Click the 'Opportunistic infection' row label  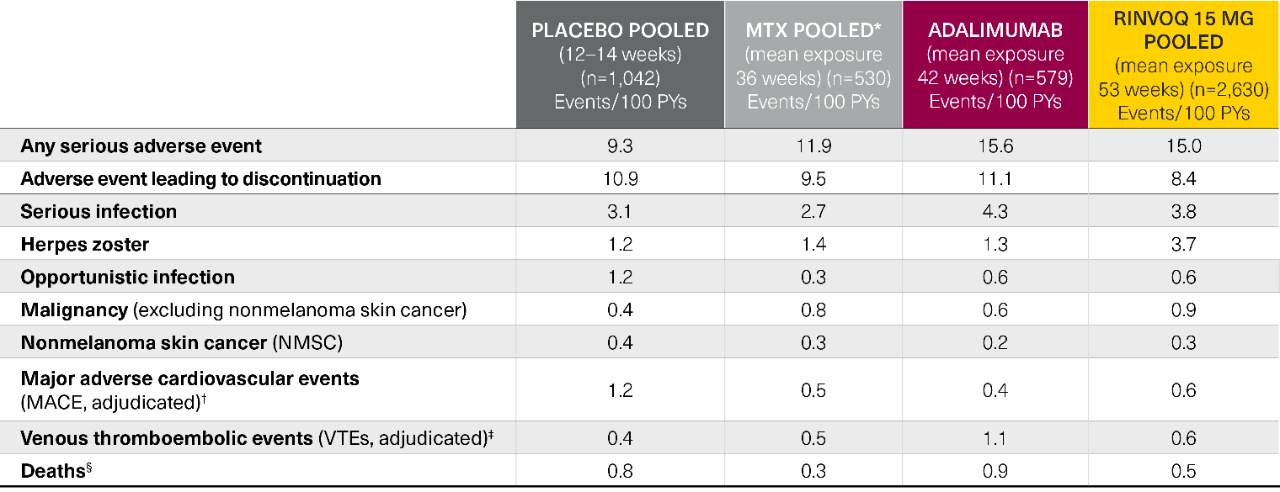[x=128, y=277]
